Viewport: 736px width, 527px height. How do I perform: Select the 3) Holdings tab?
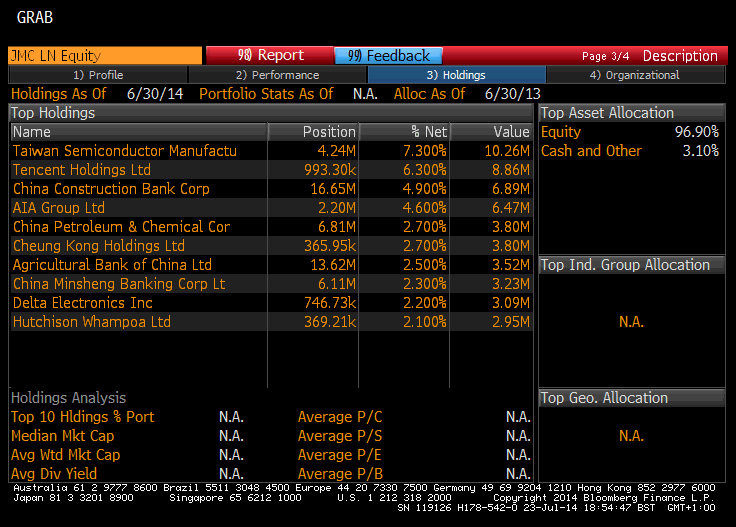tap(456, 75)
